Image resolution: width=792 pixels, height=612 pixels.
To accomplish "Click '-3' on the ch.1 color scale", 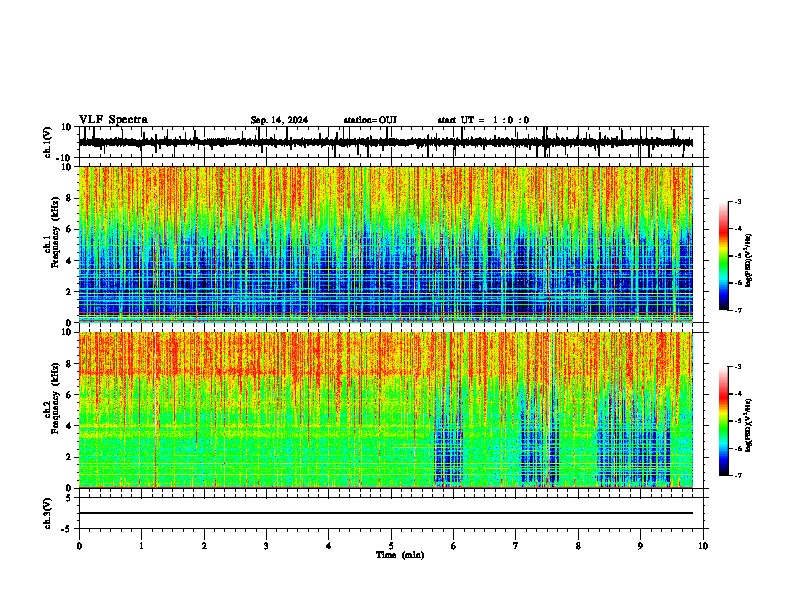I will coord(738,201).
